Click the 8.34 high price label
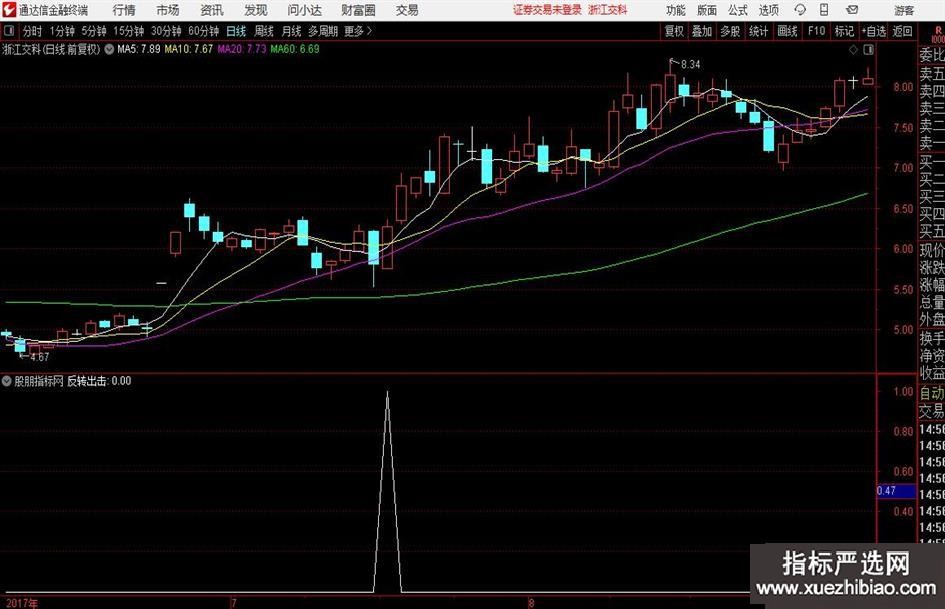This screenshot has height=609, width=945. (690, 65)
